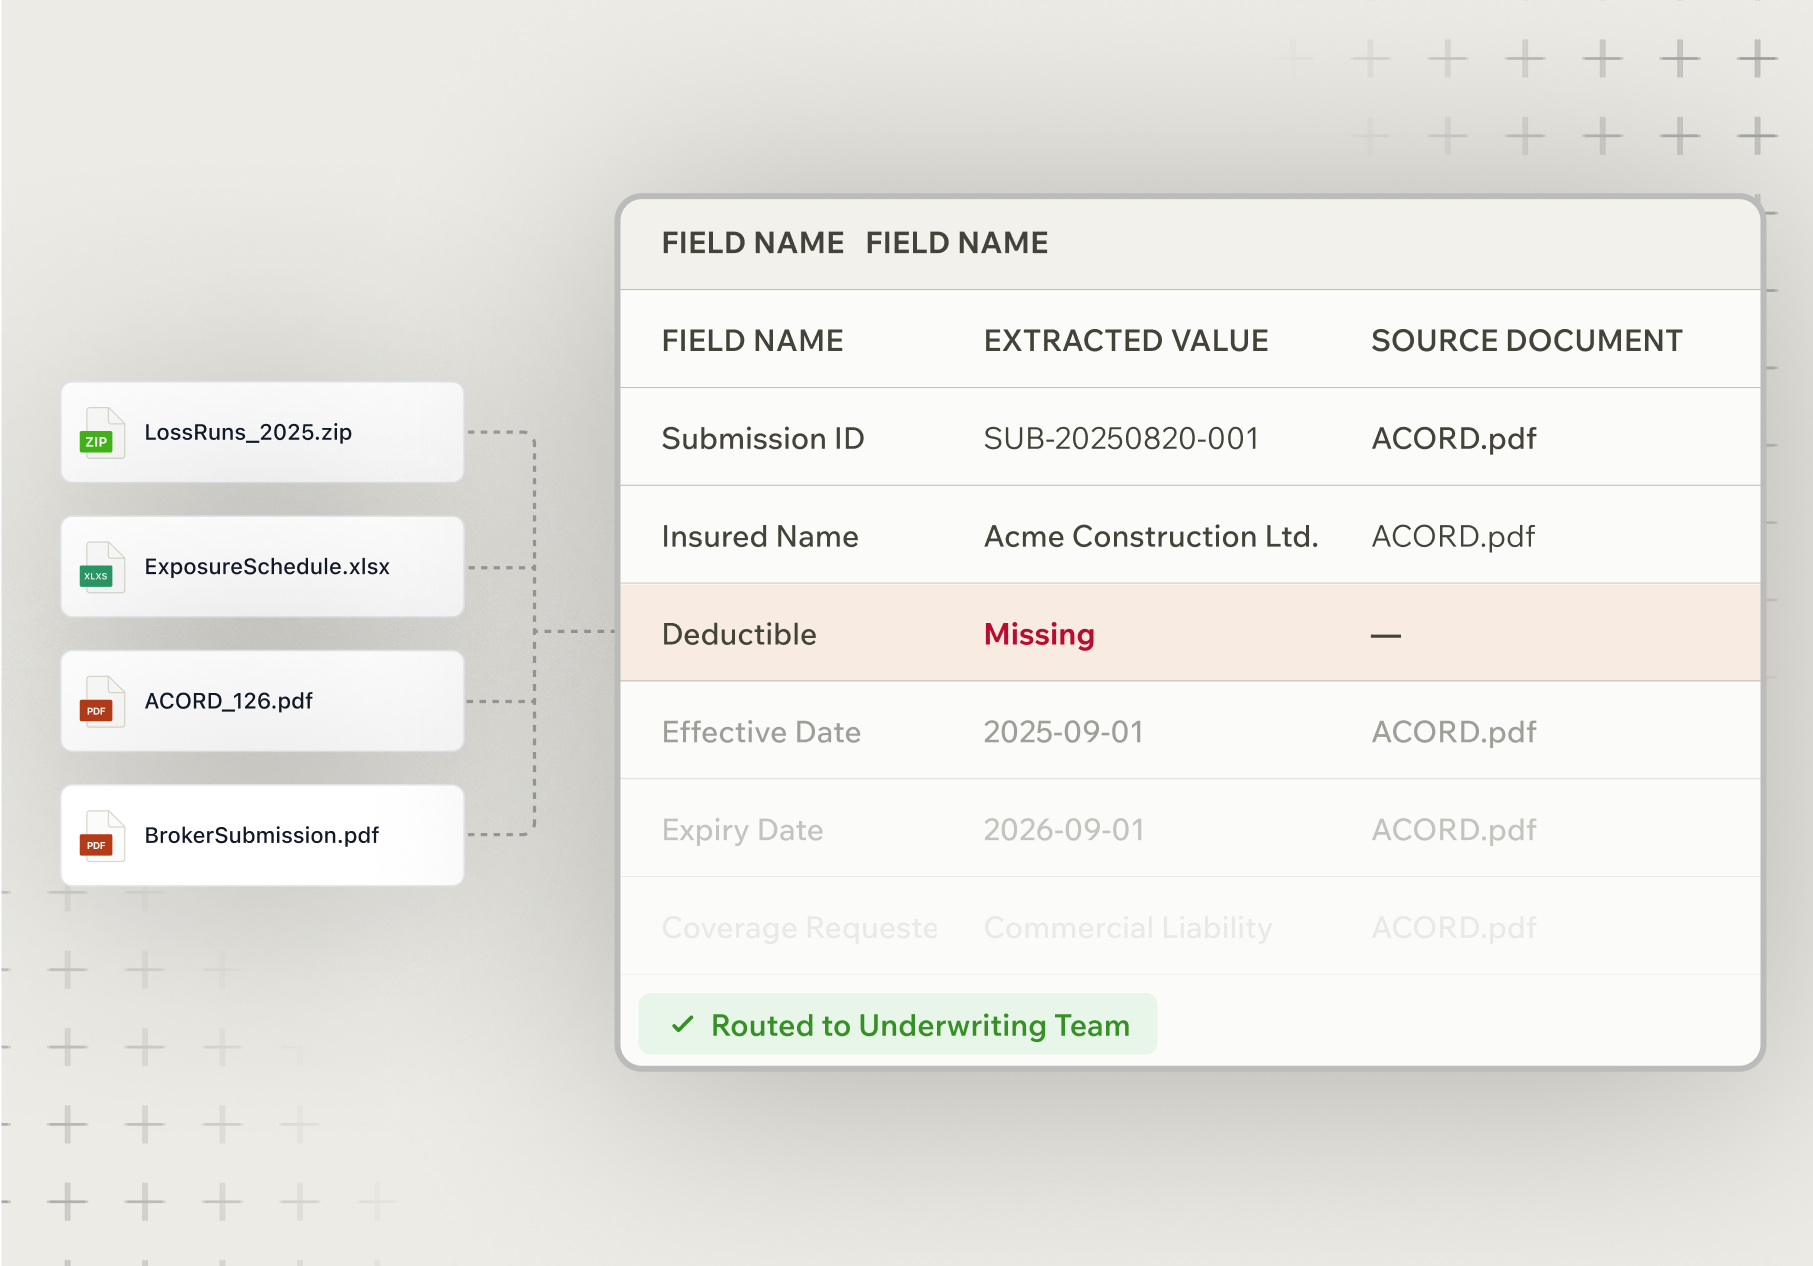Click the SOURCE DOCUMENT column header

[x=1526, y=341]
